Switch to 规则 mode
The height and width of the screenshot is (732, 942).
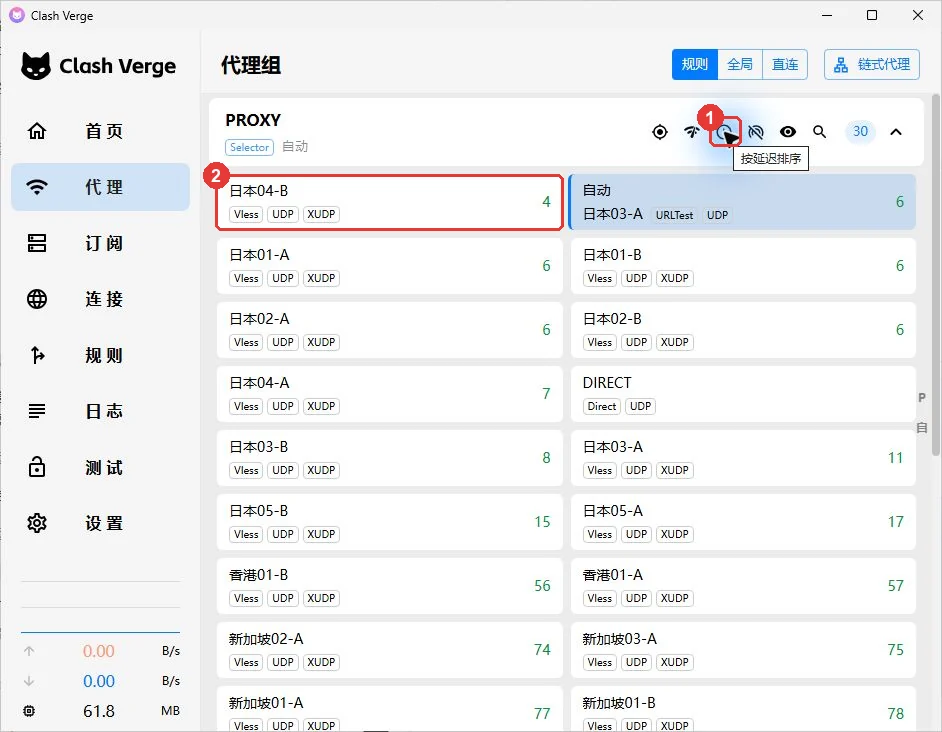[x=694, y=64]
